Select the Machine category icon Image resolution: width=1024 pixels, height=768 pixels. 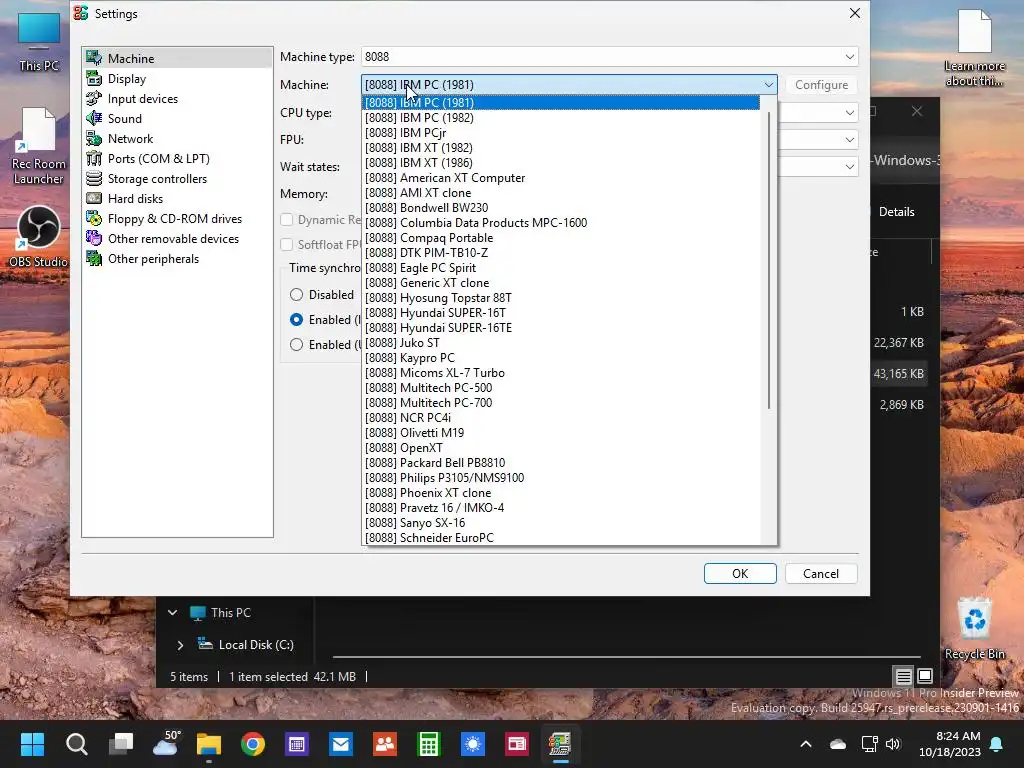[x=94, y=58]
